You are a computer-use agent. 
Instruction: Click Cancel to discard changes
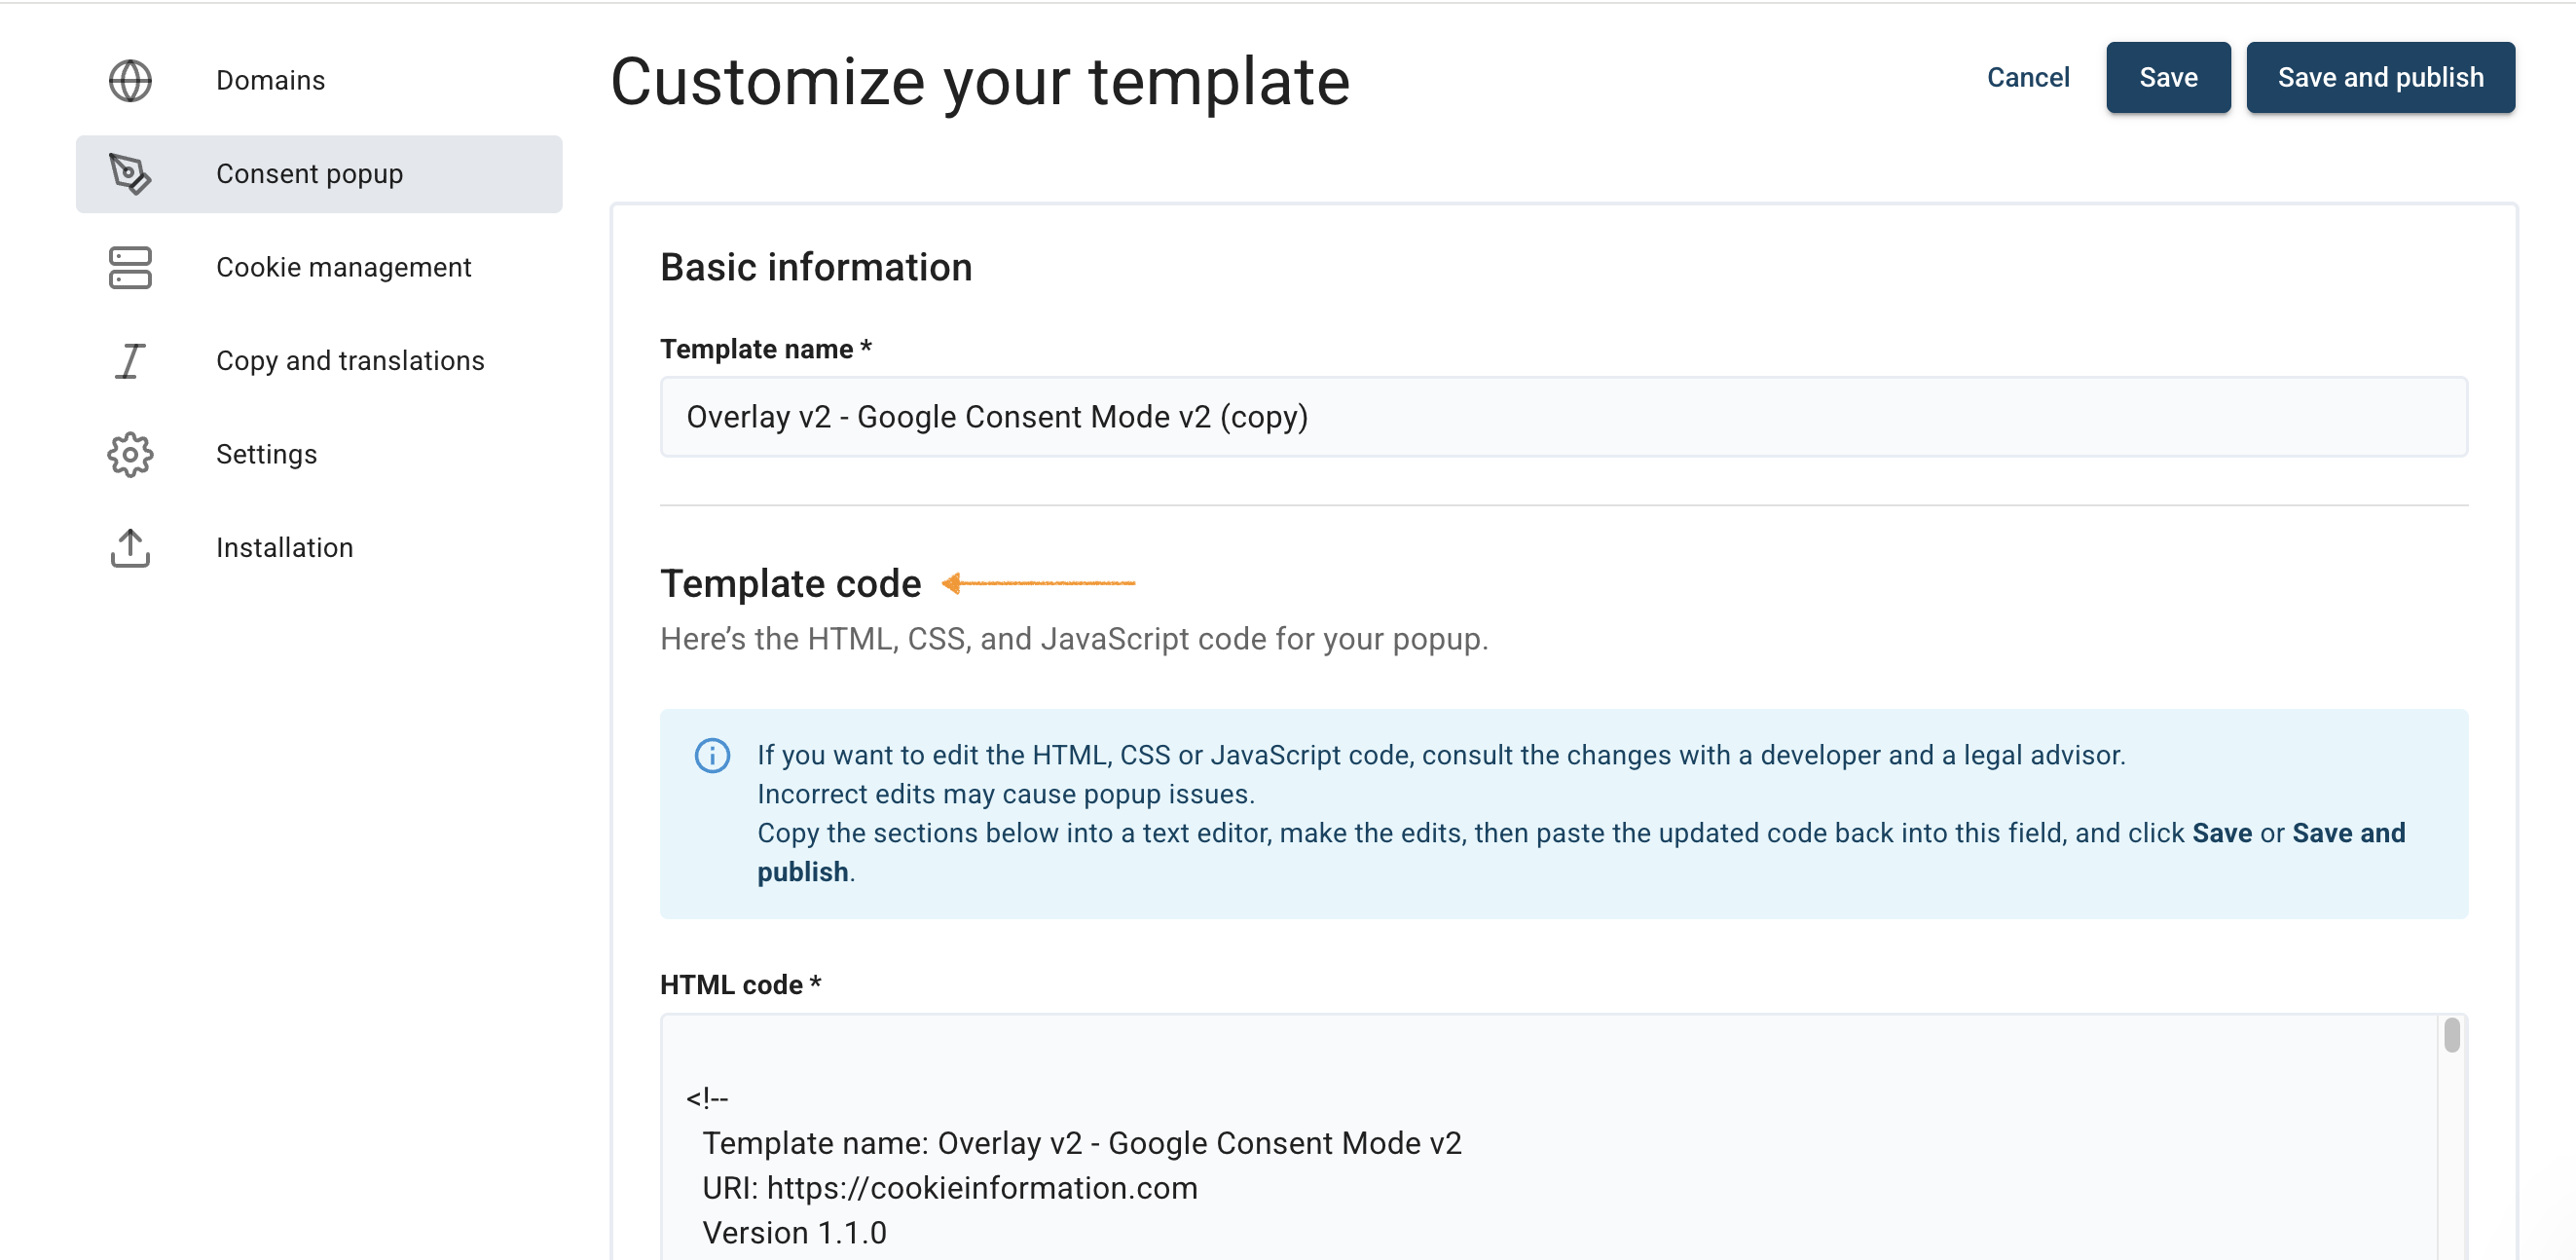(x=2027, y=77)
